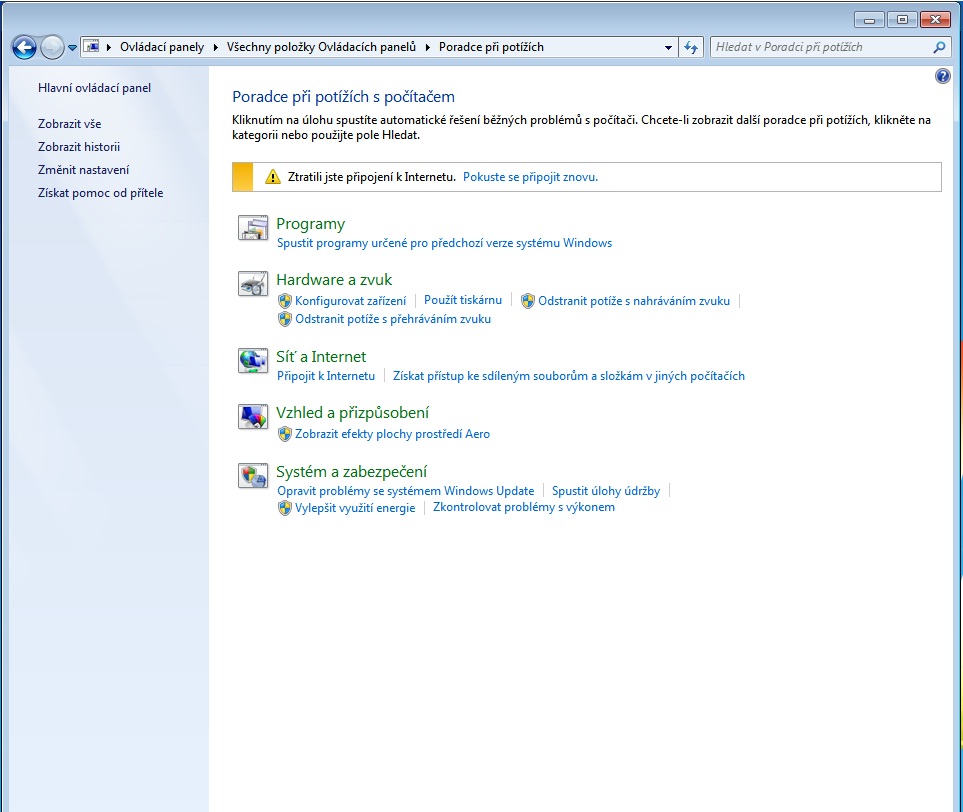Select Všechny položky Ovládacích panelů breadcrumb
Viewport: 963px width, 812px height.
tap(321, 47)
